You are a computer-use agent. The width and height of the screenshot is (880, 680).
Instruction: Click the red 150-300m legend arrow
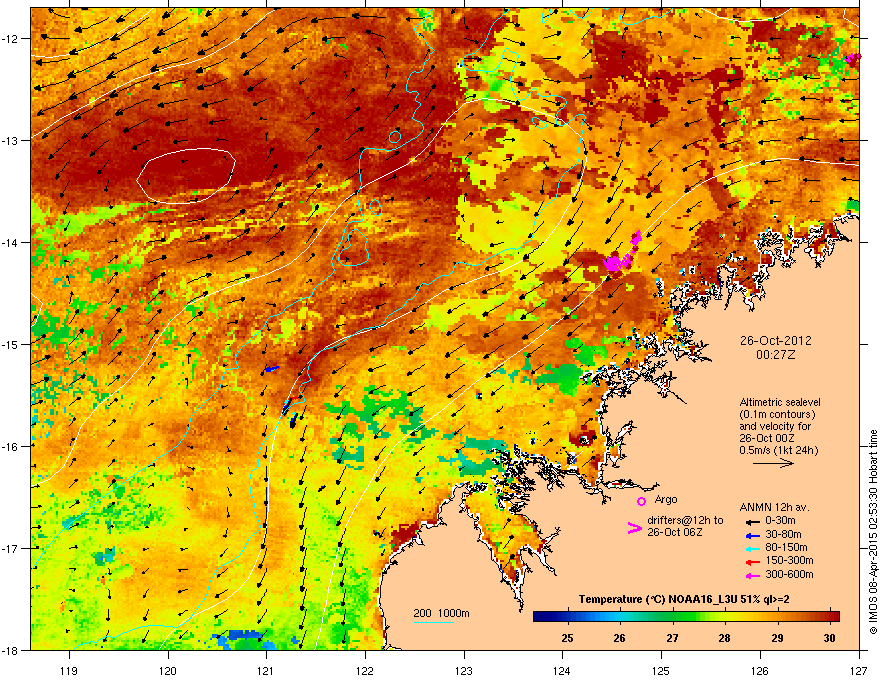tap(752, 562)
